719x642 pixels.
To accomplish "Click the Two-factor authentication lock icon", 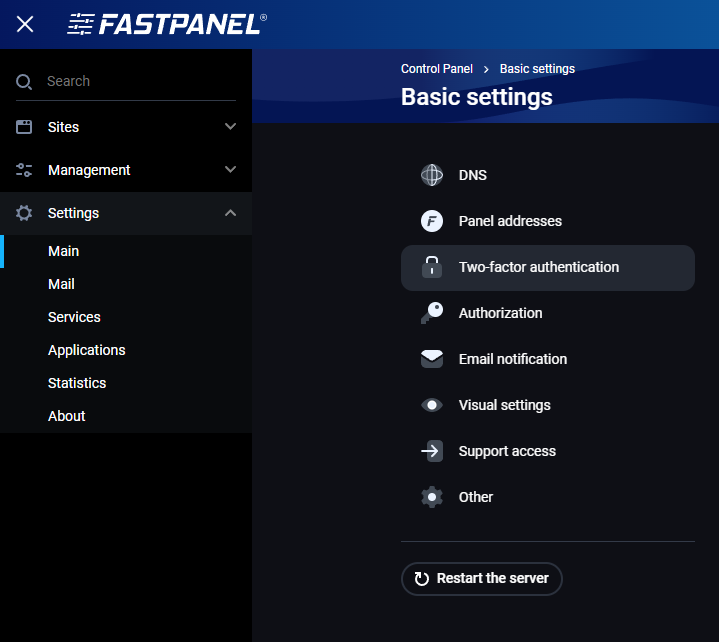I will [431, 267].
